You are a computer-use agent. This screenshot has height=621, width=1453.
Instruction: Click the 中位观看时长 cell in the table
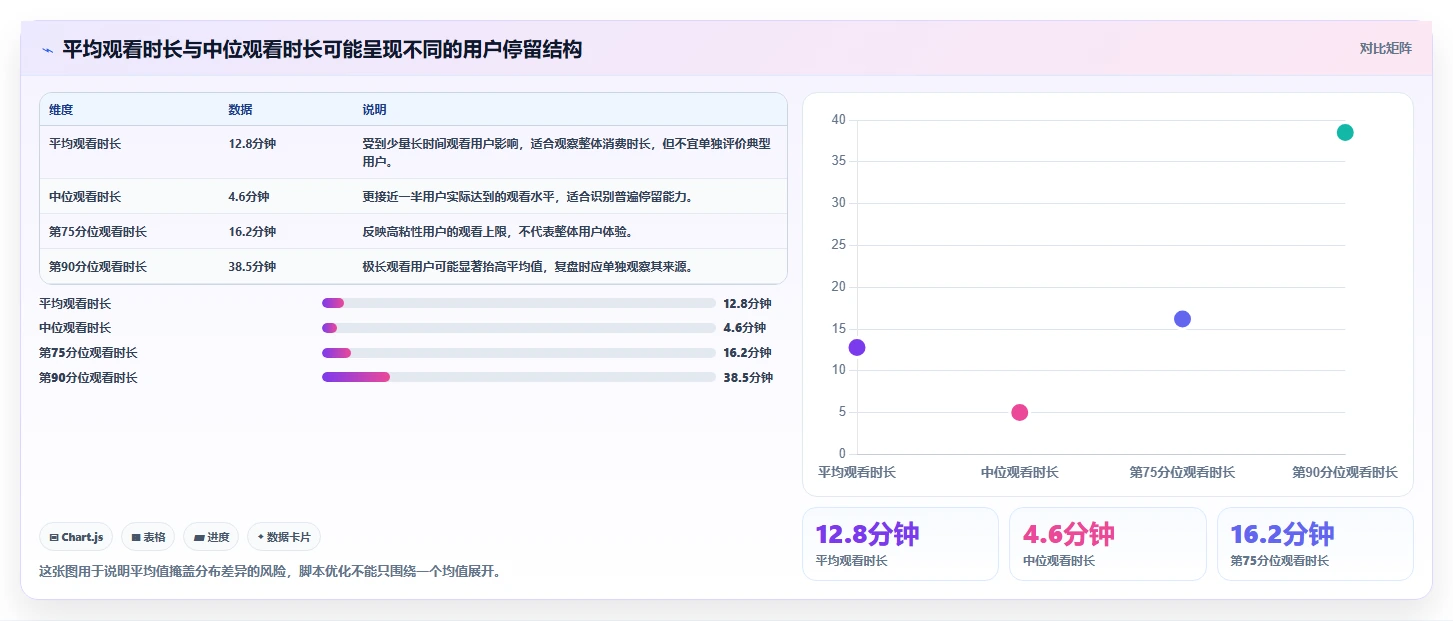tap(85, 197)
